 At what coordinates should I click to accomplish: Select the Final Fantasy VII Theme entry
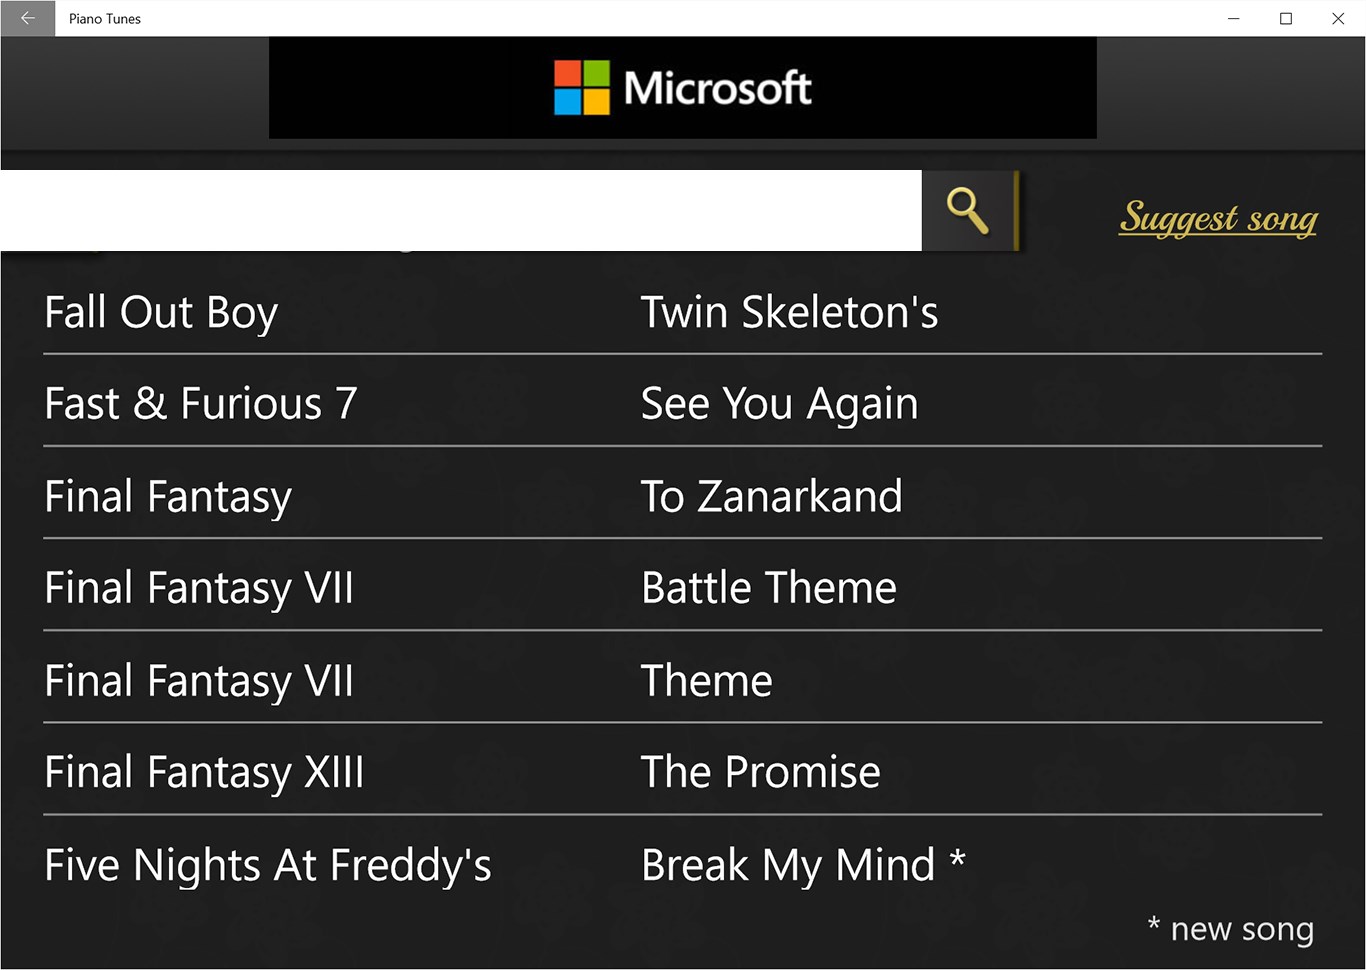click(706, 680)
